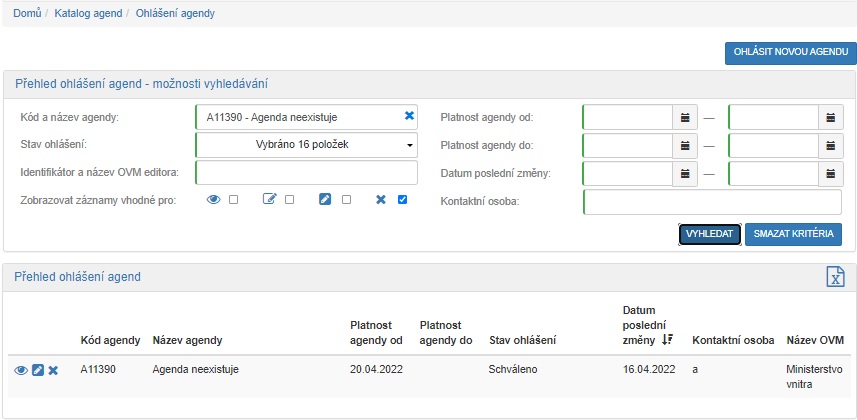Screen dimensions: 857x420
Task: Uncheck the checkbox next to the X icon
Action: click(402, 200)
